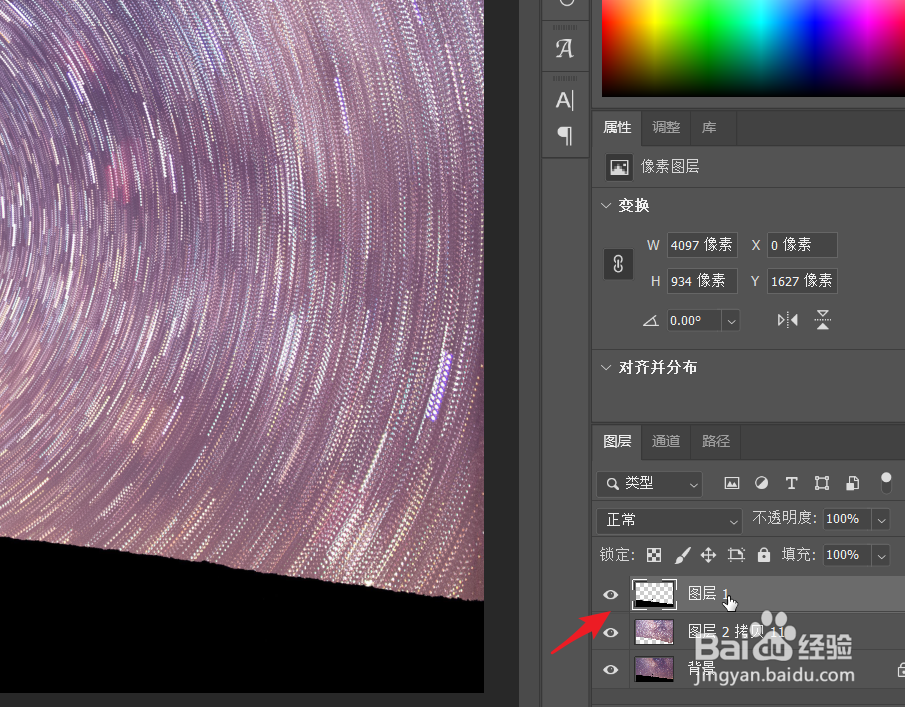Click the rotation angle field 0.00°
905x707 pixels.
coord(694,321)
